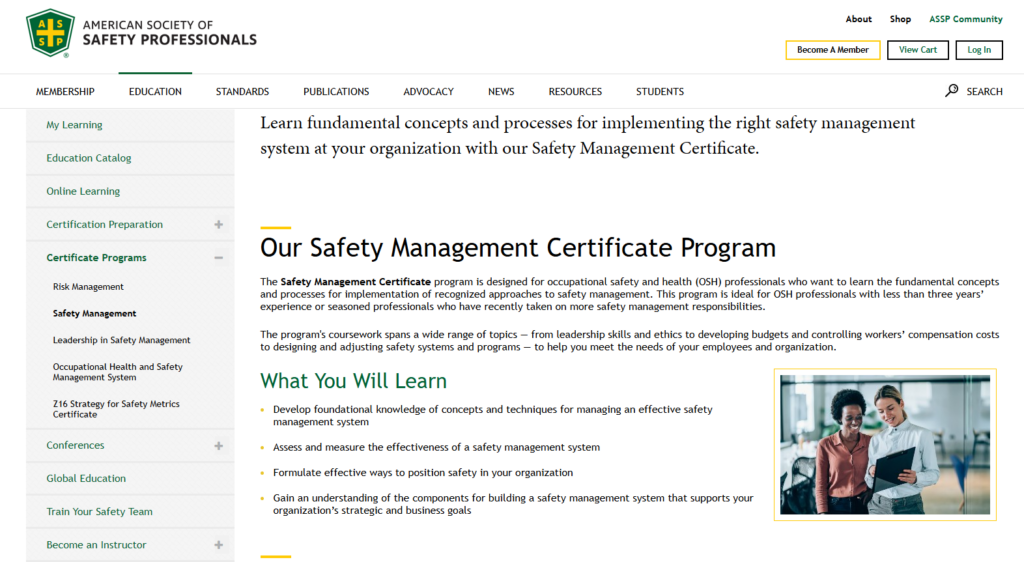Open the Publications menu

coord(336,91)
